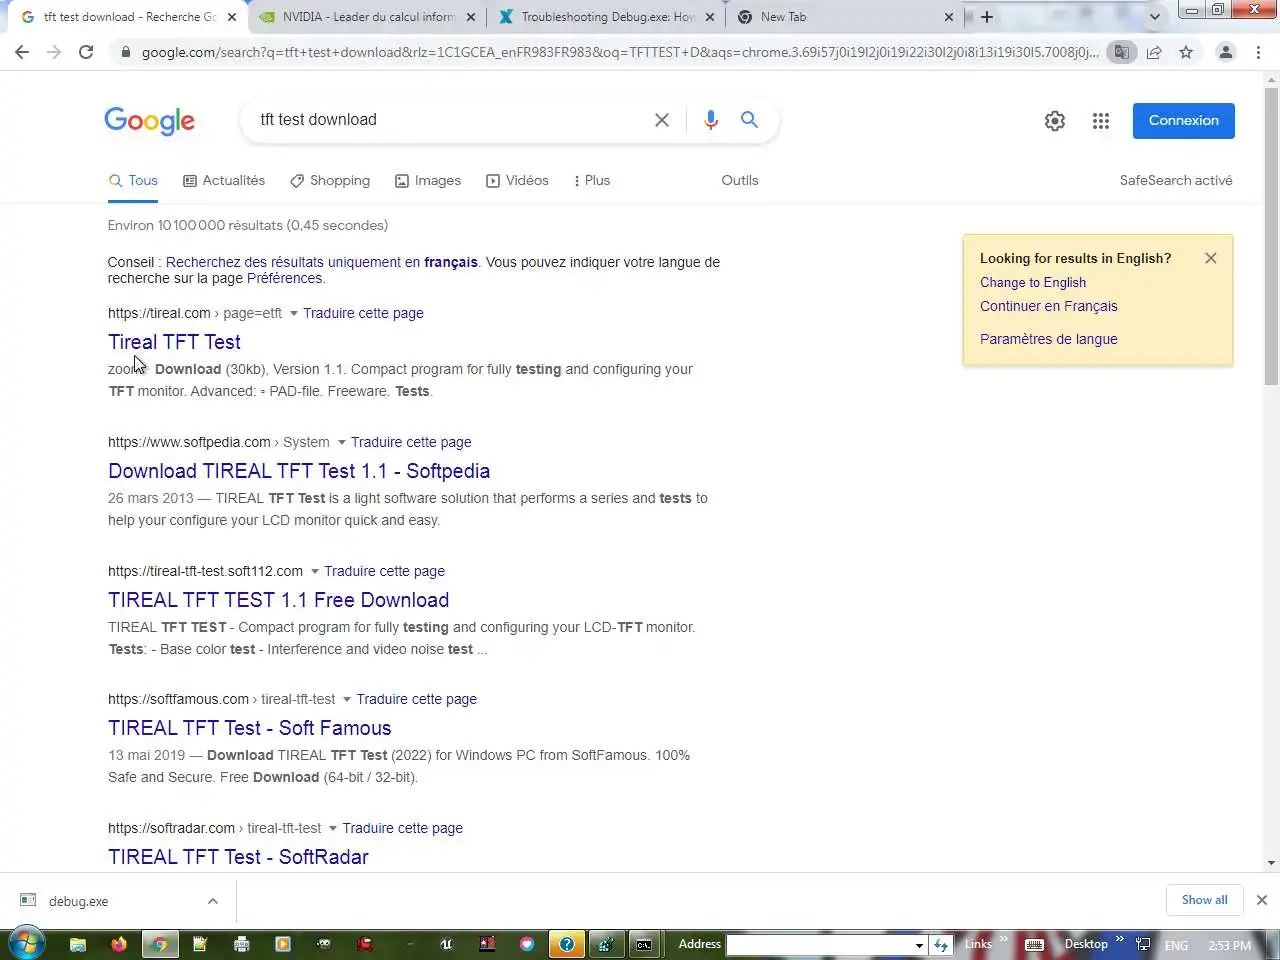Bookmark this page with the star icon

pyautogui.click(x=1186, y=52)
